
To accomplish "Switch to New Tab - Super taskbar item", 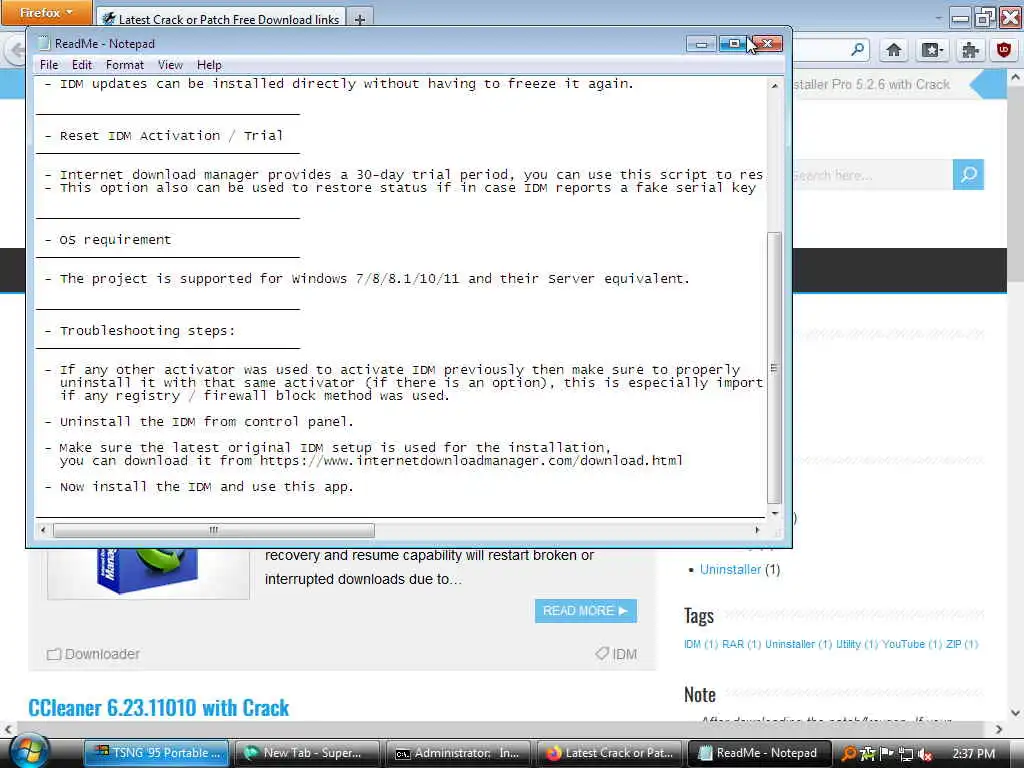I will [307, 753].
